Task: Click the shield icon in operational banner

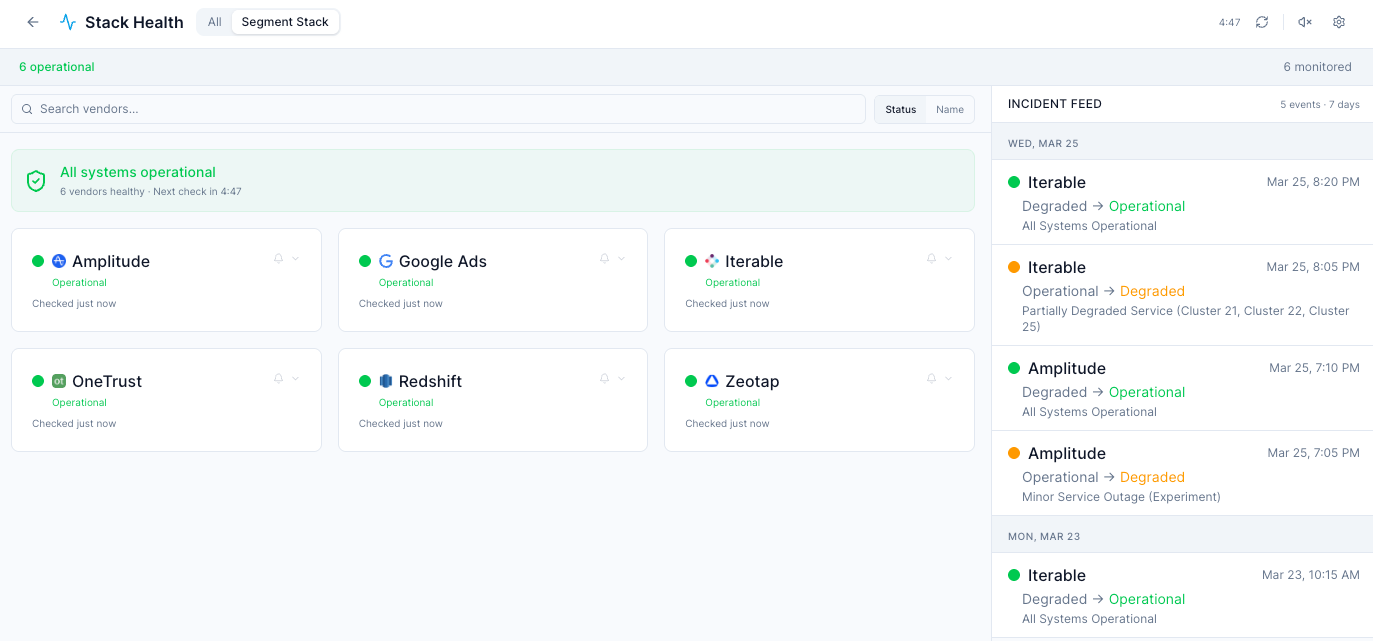Action: [x=36, y=180]
